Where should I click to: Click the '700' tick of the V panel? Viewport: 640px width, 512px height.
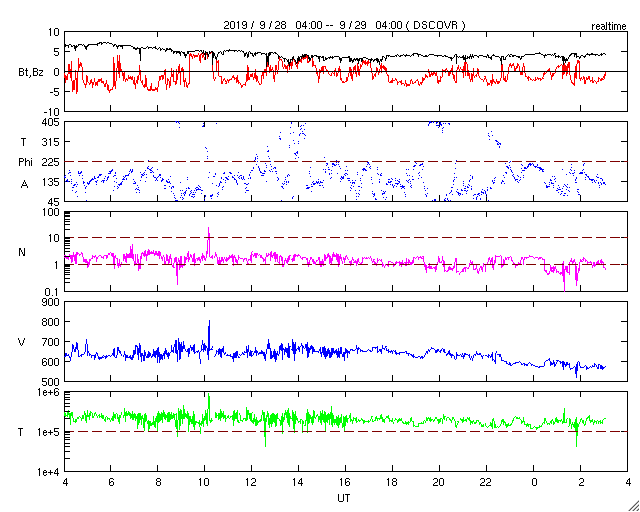coord(52,342)
